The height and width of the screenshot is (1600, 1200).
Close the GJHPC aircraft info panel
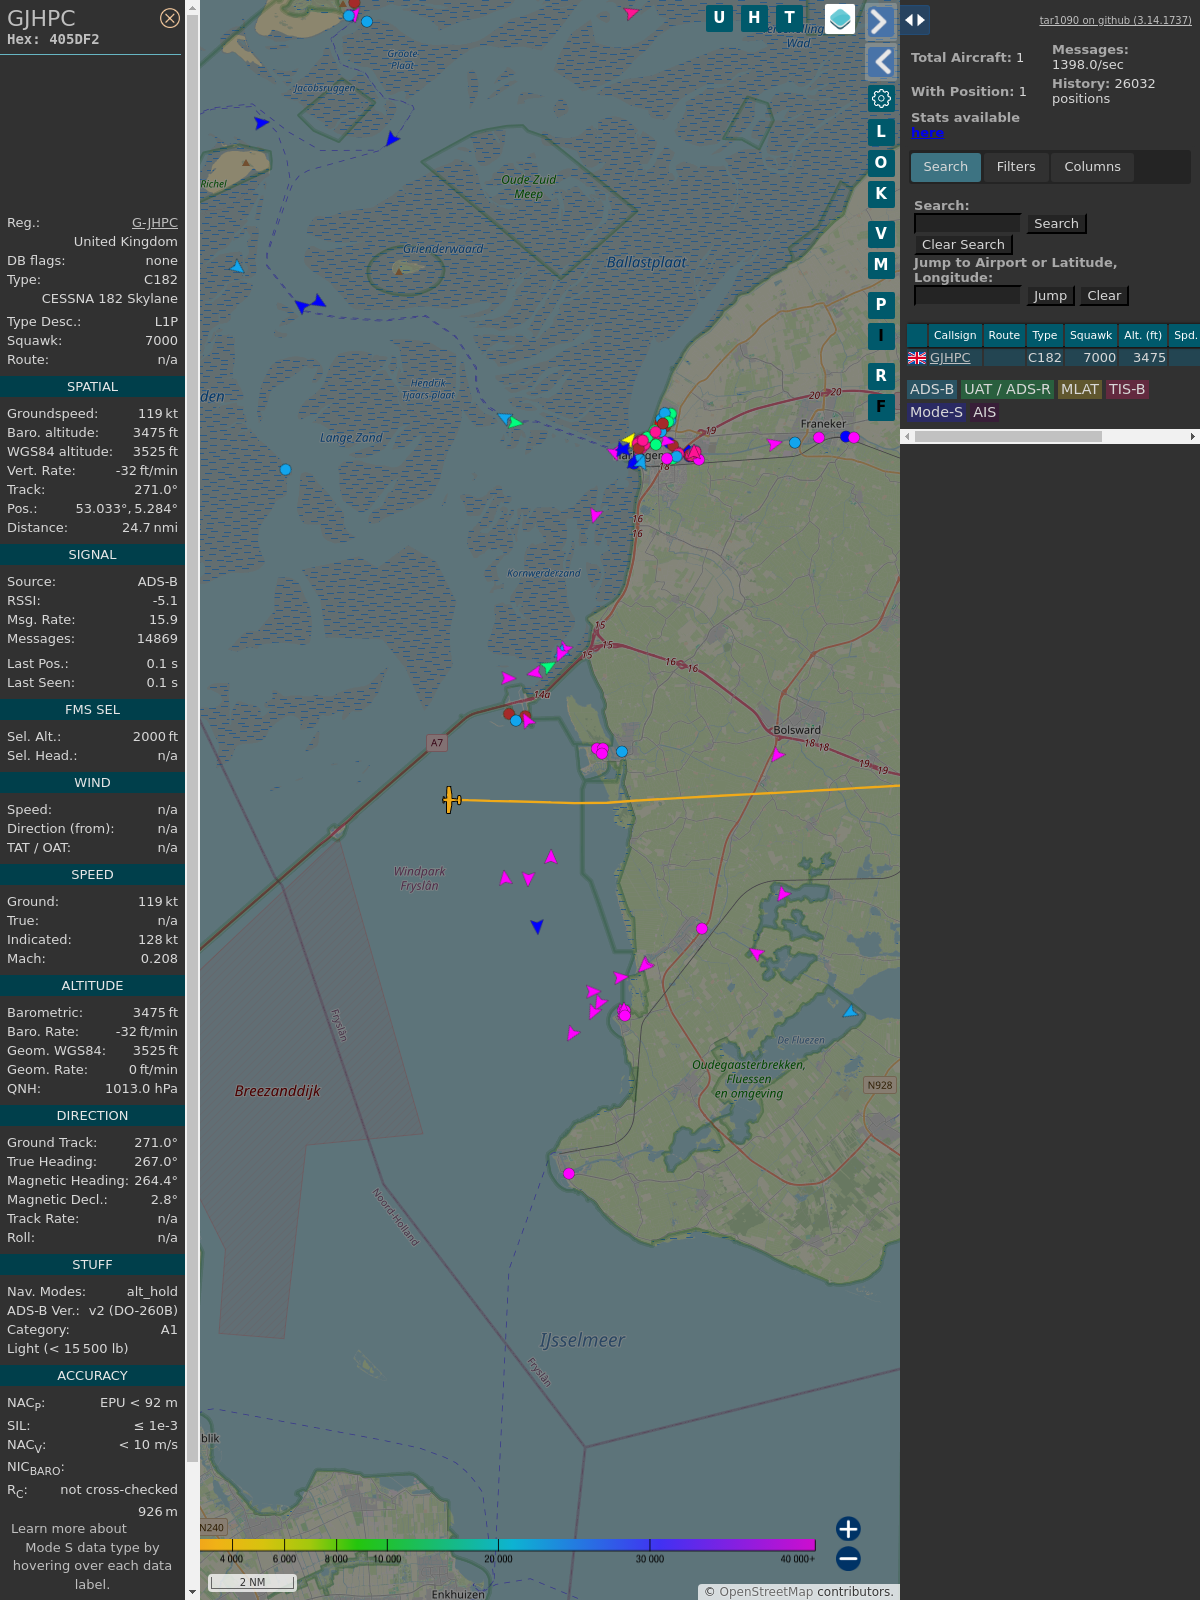[170, 18]
